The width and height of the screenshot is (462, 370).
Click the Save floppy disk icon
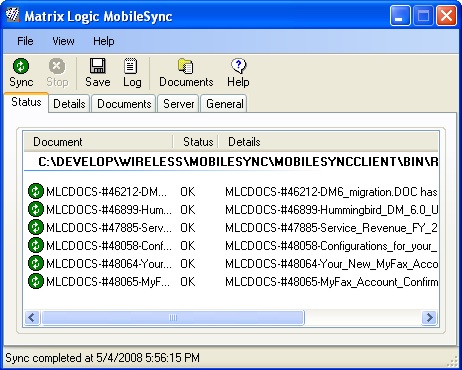coord(98,66)
